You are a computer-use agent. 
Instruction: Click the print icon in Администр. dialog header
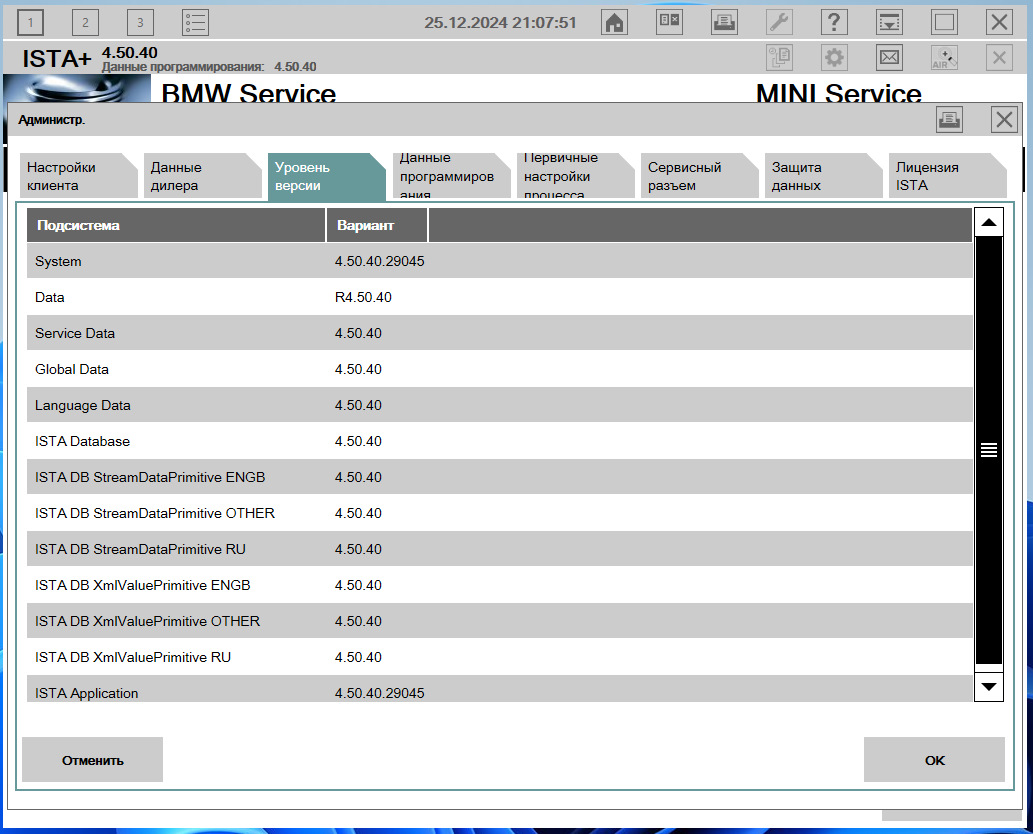coord(949,120)
